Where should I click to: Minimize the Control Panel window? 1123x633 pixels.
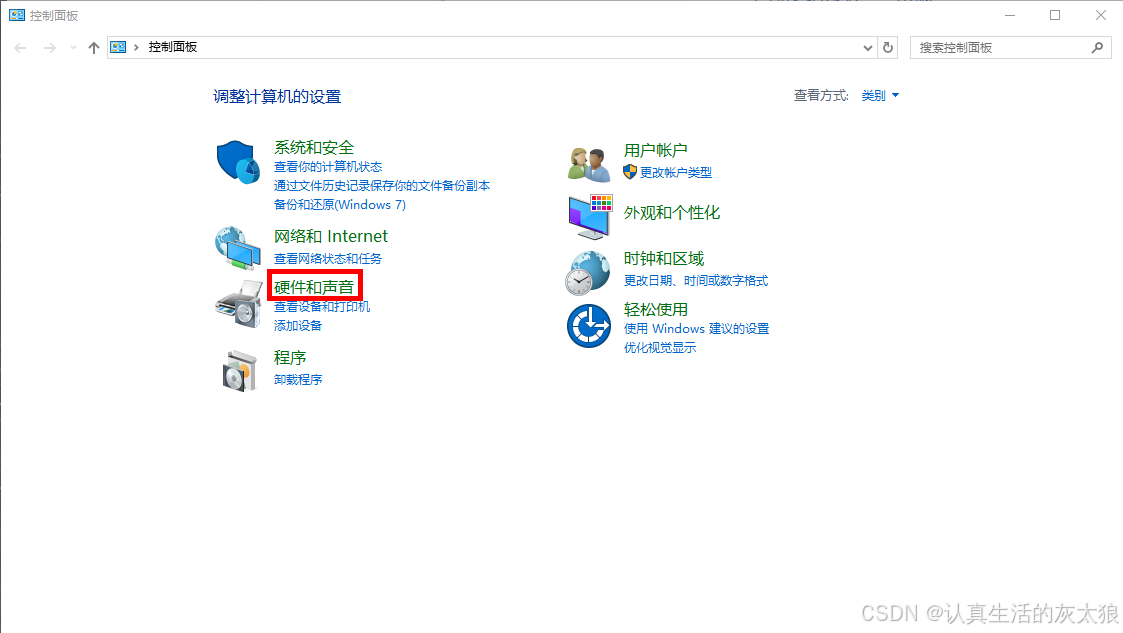point(1010,15)
